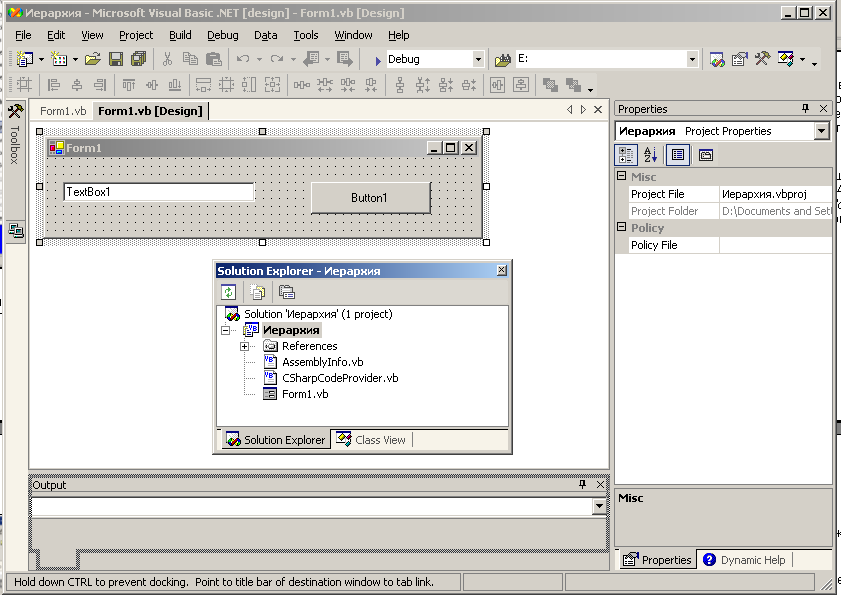Switch to the Form1.vb code tab
Screen dimensions: 841x595
coord(63,111)
